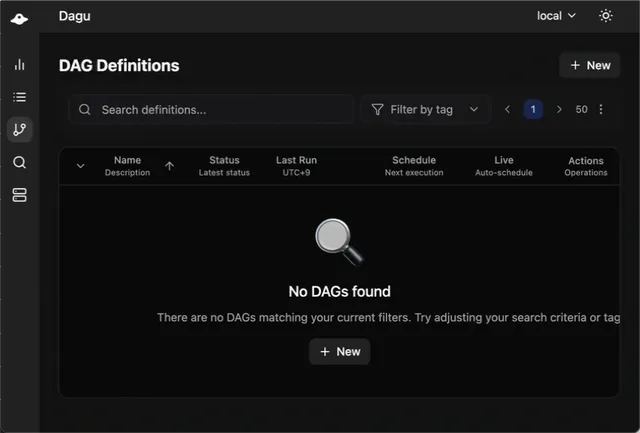640x433 pixels.
Task: Focus the Search definitions input field
Action: coord(220,110)
